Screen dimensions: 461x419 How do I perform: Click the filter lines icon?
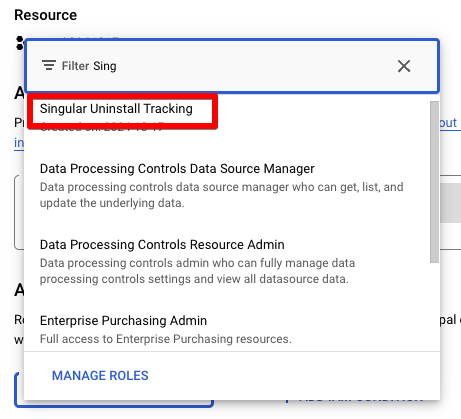(x=49, y=65)
